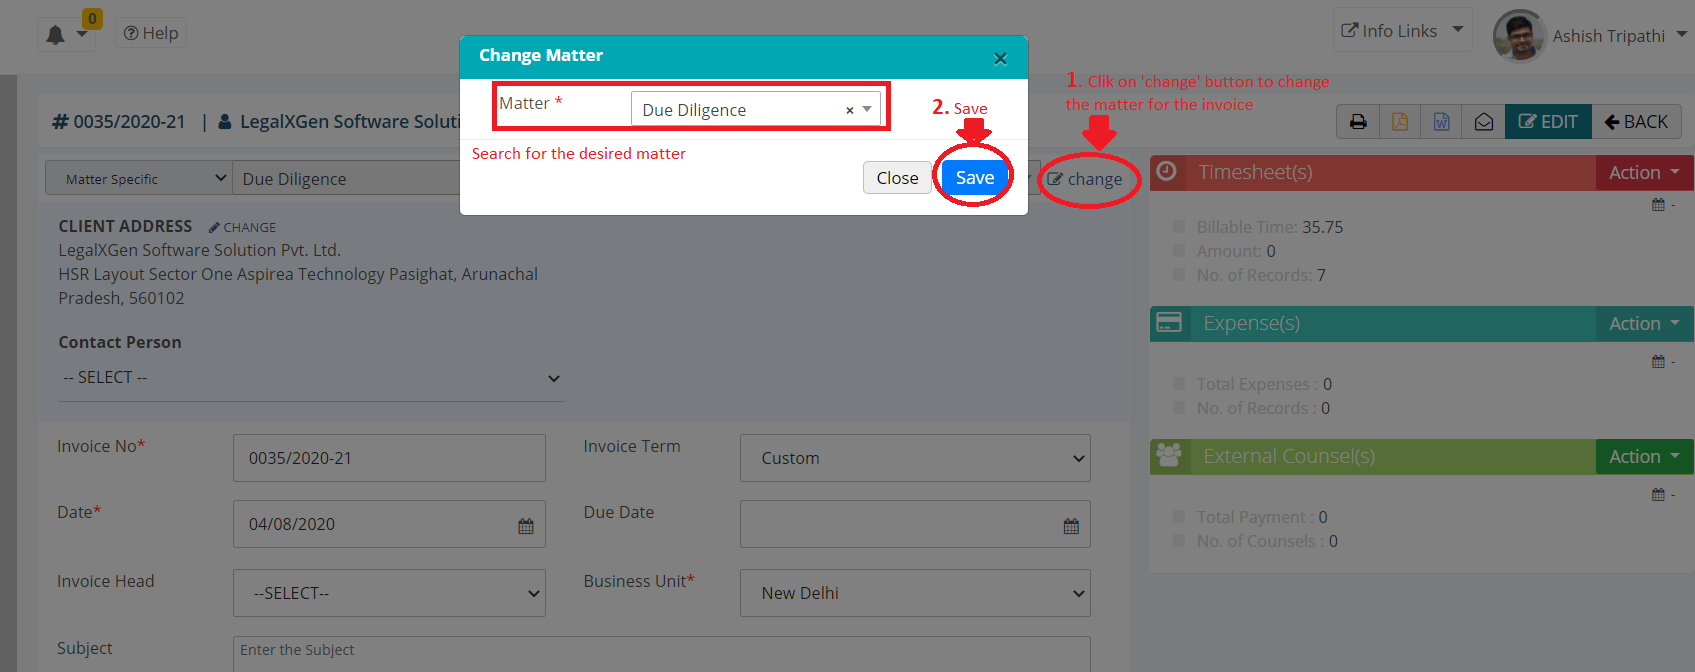Screen dimensions: 1695x672
Task: Click the calendar icon under the Timesheet(s) header
Action: [1658, 205]
